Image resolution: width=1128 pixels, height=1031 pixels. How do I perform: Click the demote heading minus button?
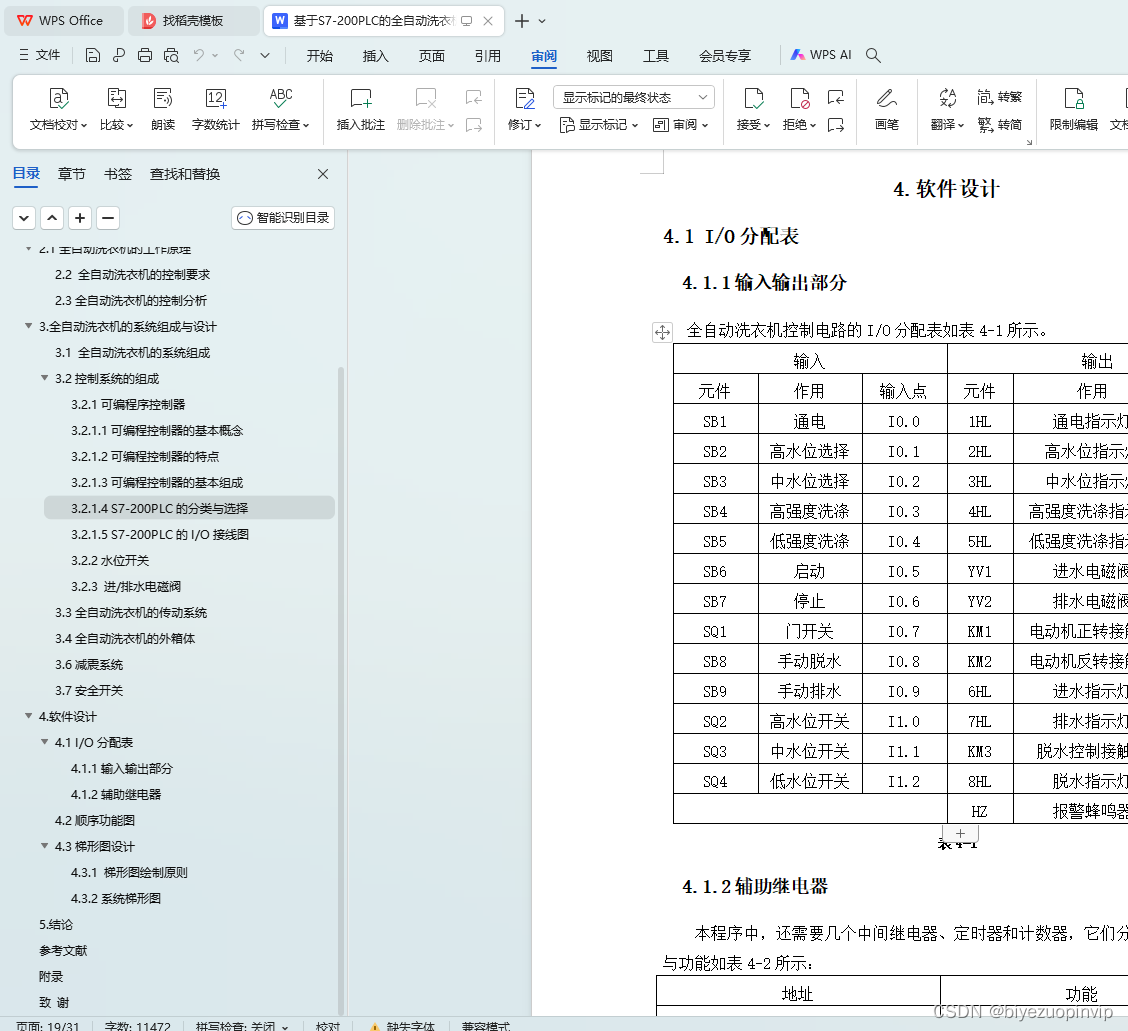coord(108,218)
